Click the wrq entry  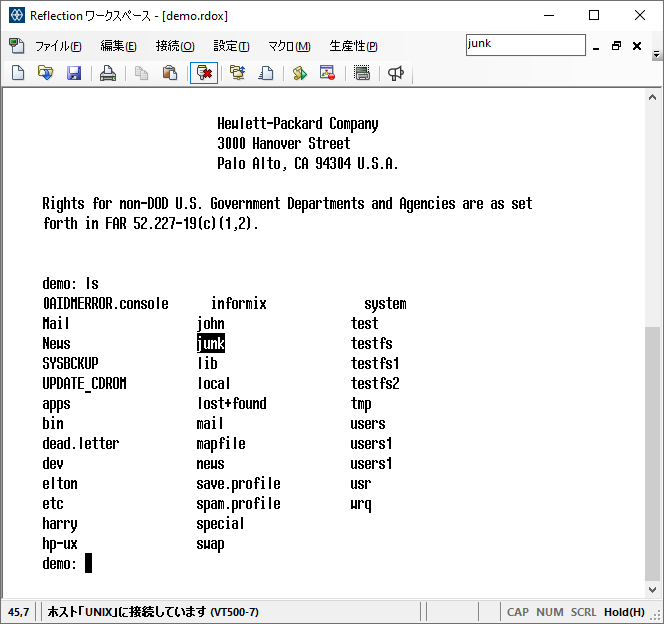(x=361, y=504)
